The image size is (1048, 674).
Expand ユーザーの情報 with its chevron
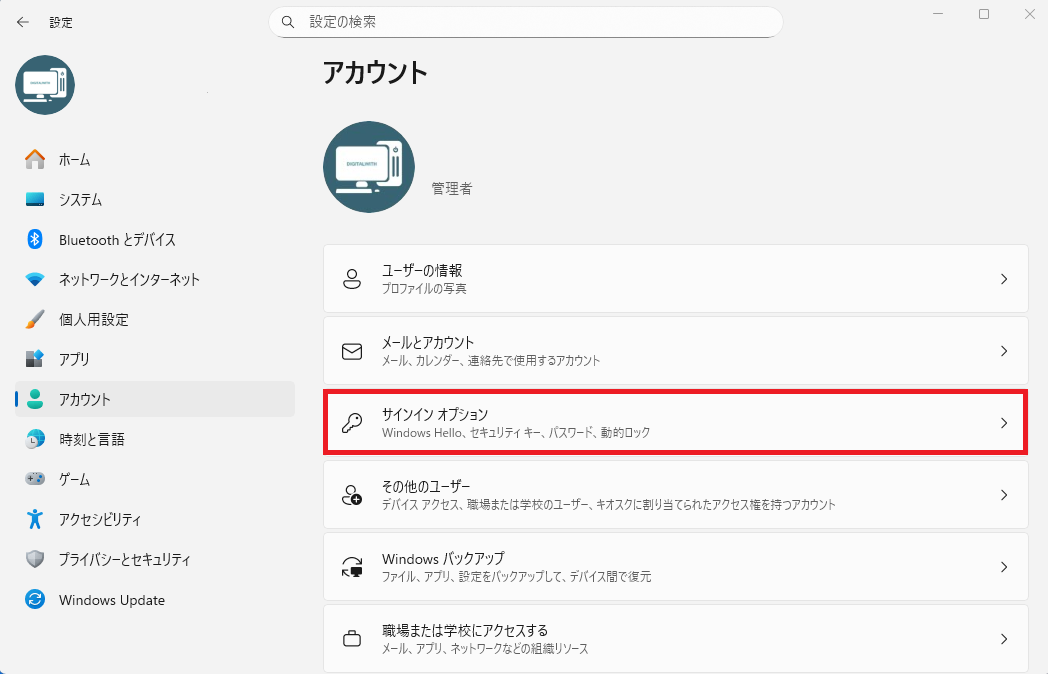1004,279
